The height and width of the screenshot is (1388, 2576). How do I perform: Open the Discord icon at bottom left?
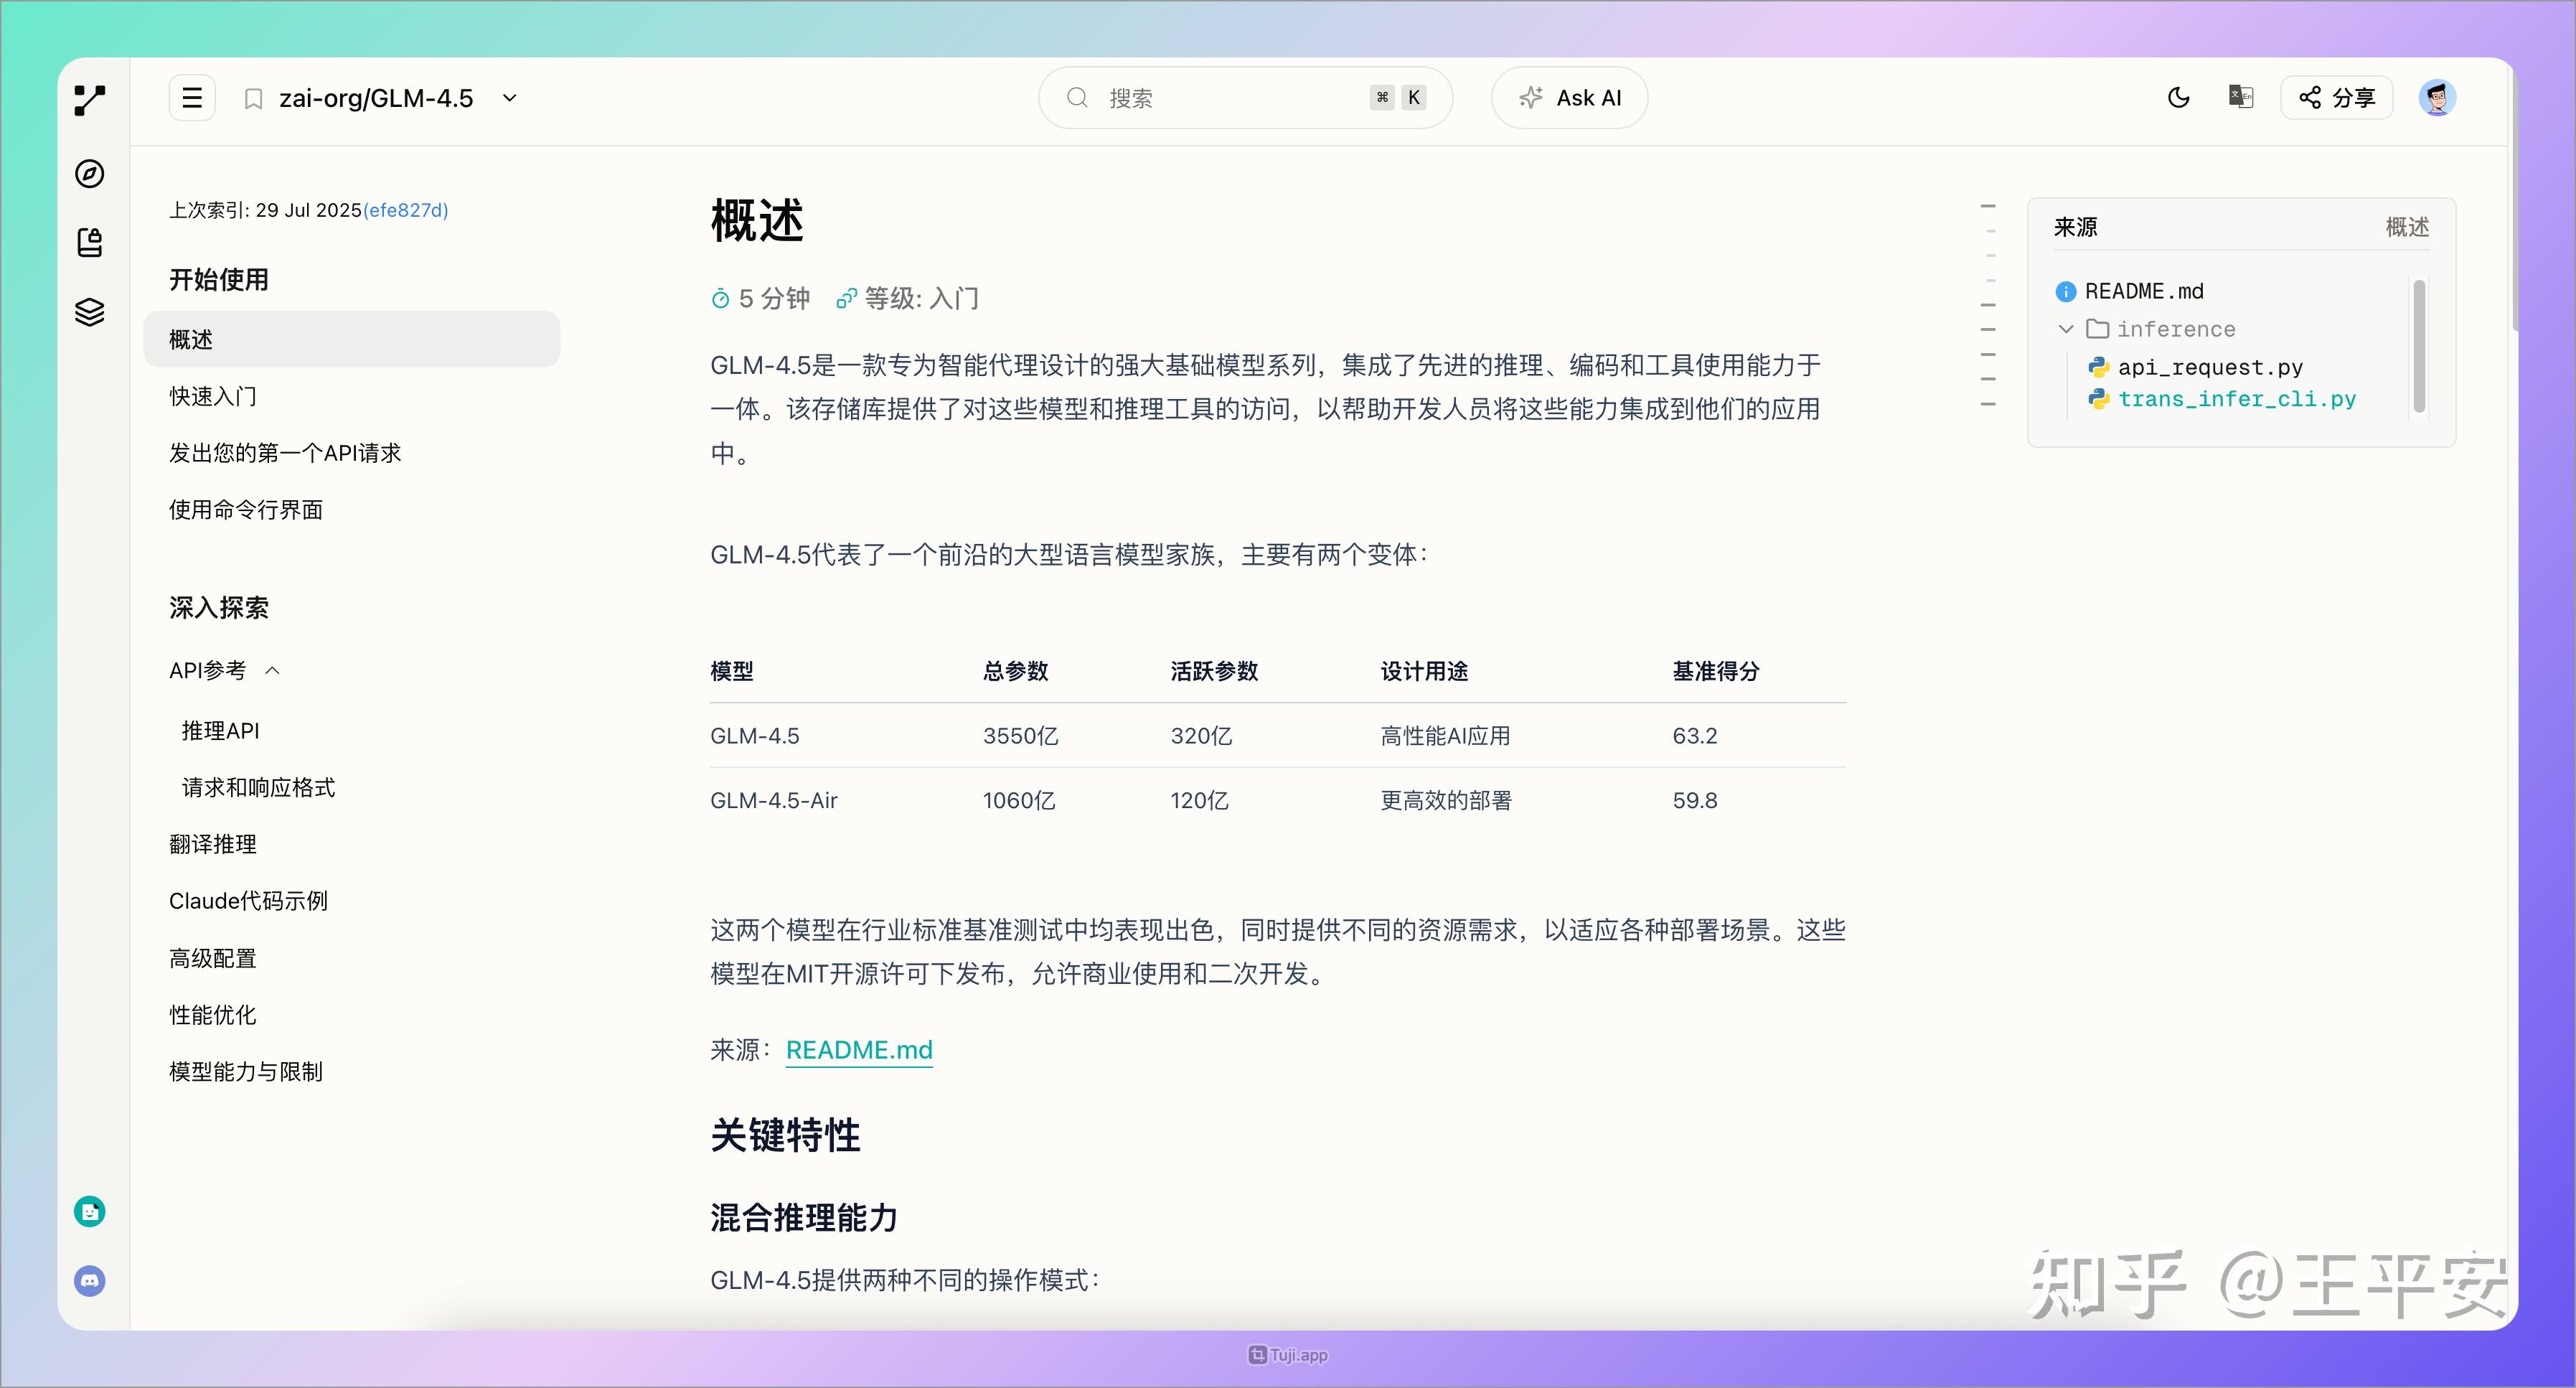click(89, 1280)
